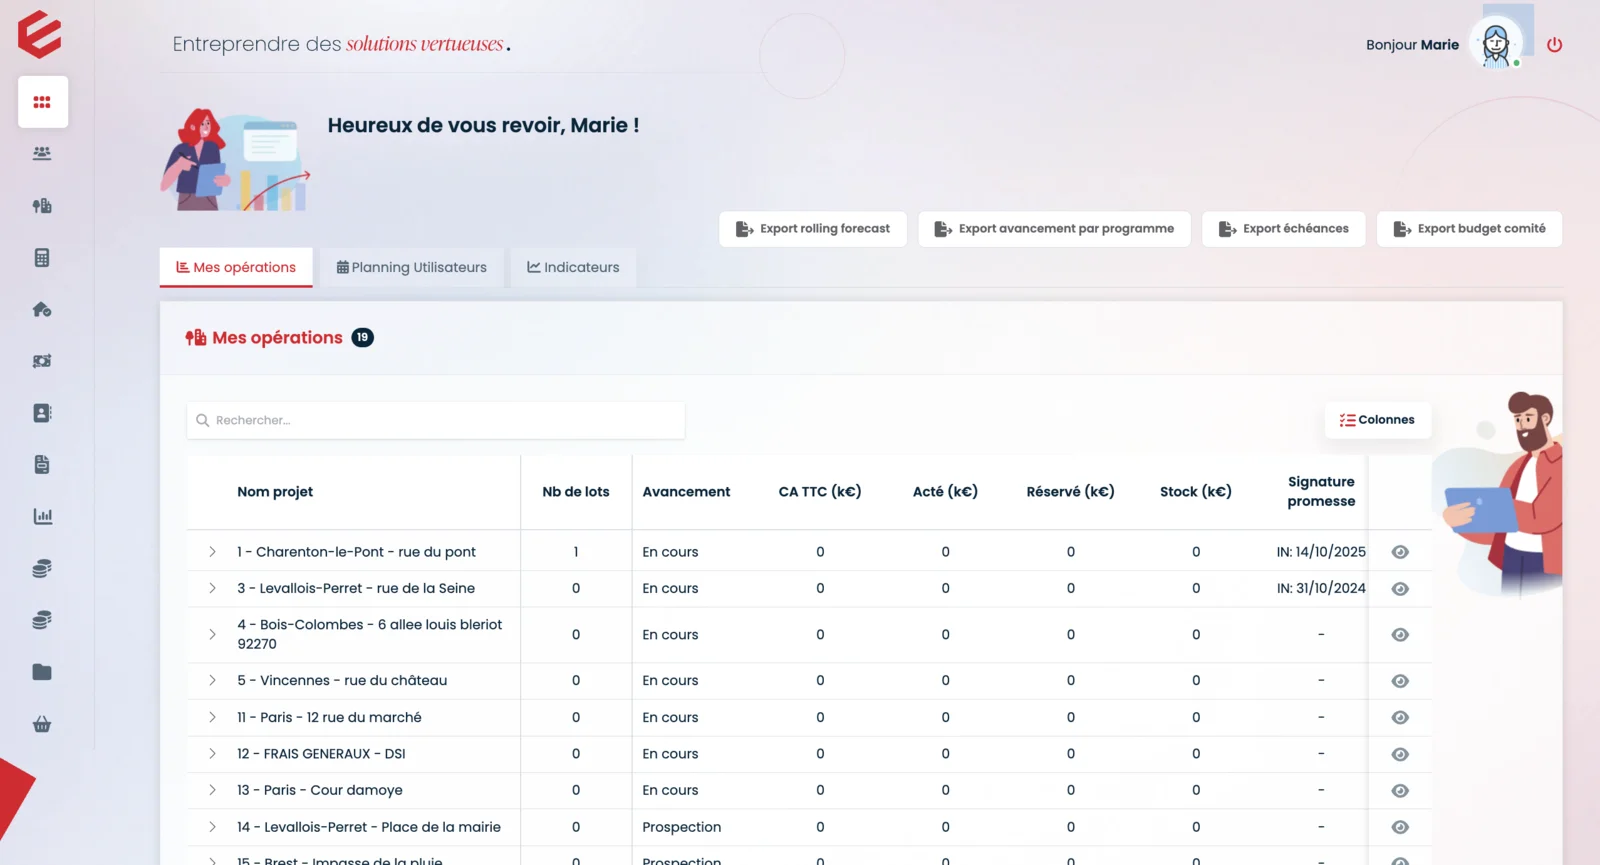This screenshot has height=865, width=1600.
Task: Click the Rechercher search field
Action: click(435, 421)
